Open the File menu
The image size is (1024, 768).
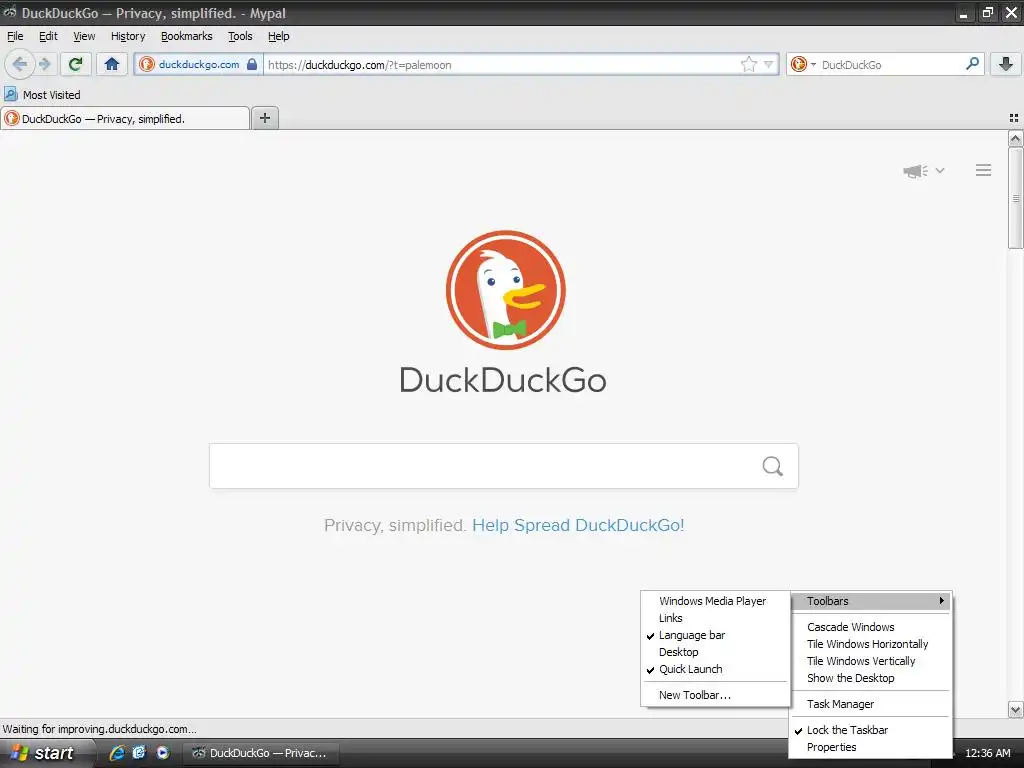15,36
